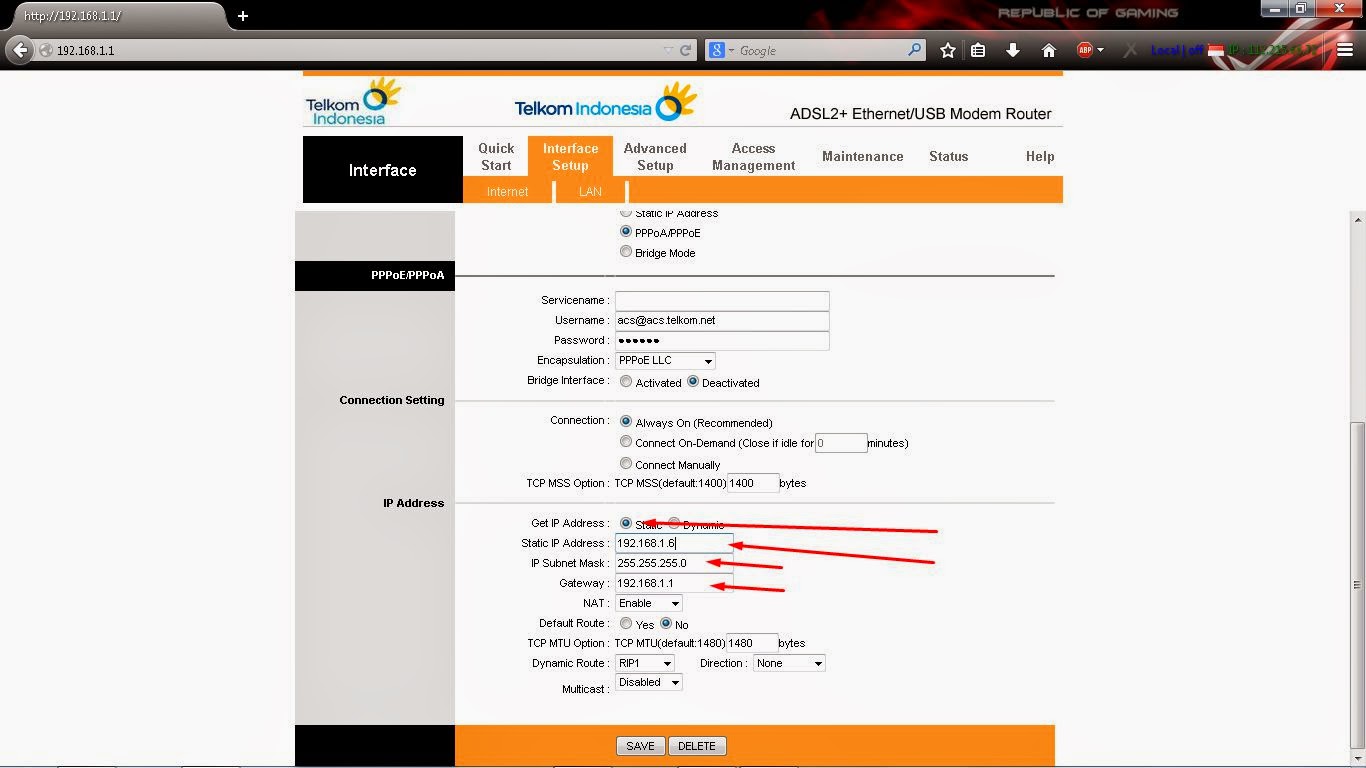The height and width of the screenshot is (768, 1366).
Task: Choose Connect On-Demand connection option
Action: [x=626, y=441]
